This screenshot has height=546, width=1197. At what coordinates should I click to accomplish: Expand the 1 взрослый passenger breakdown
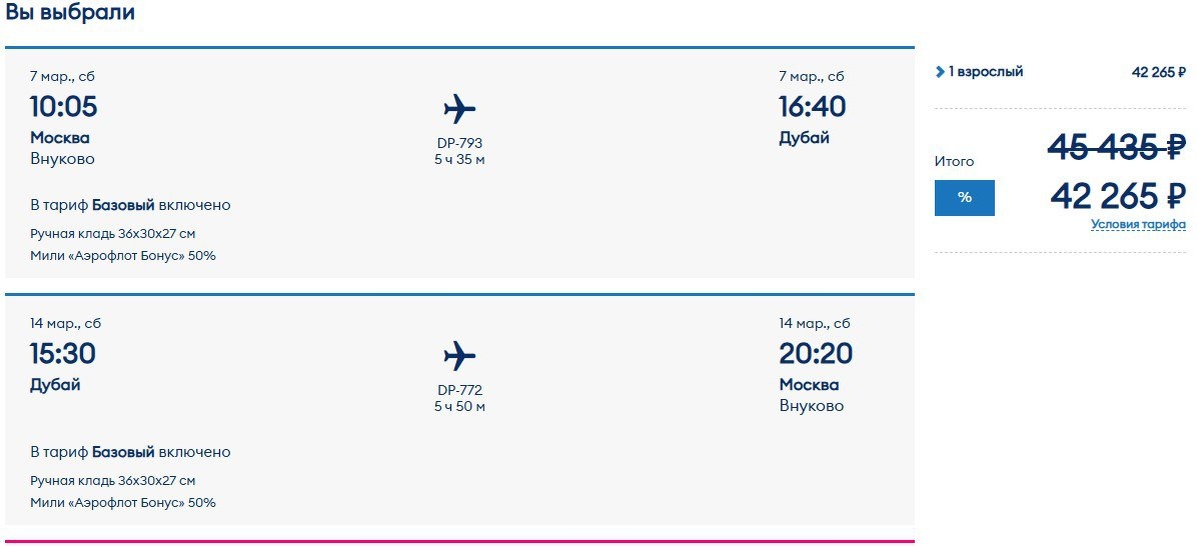pos(985,72)
